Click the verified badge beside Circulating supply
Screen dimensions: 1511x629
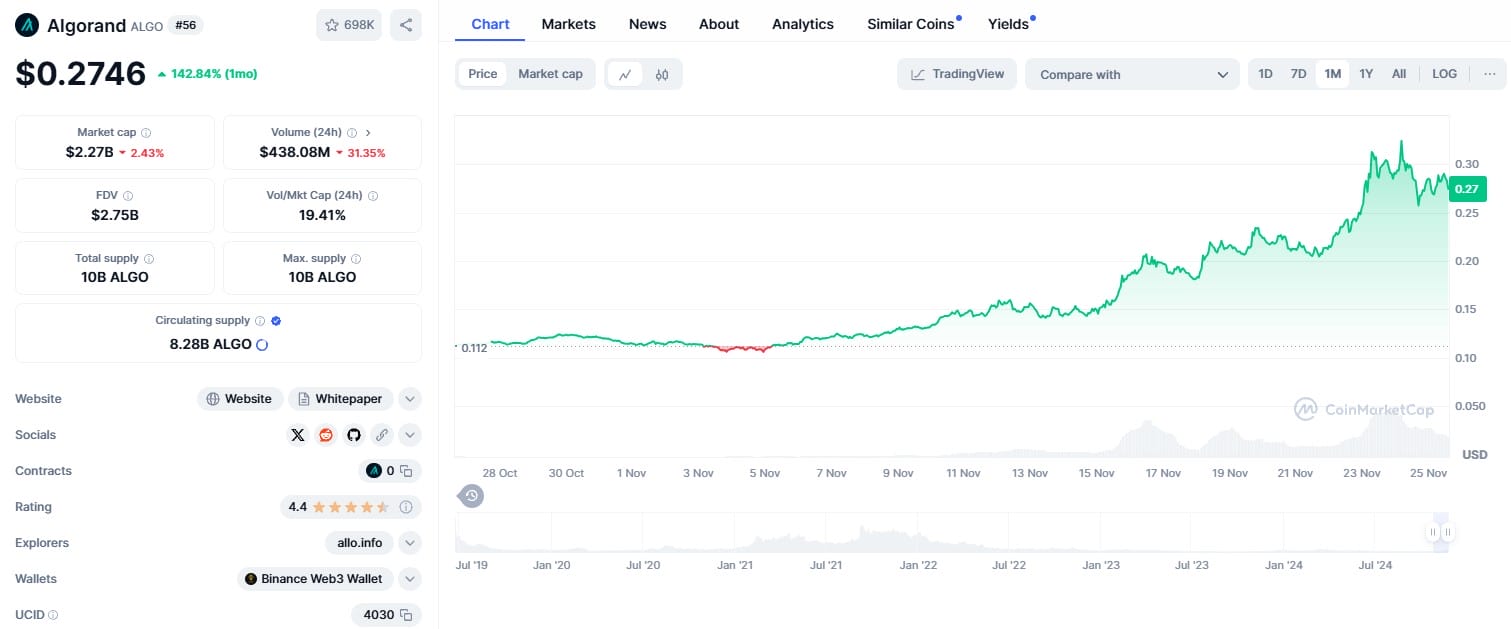276,321
